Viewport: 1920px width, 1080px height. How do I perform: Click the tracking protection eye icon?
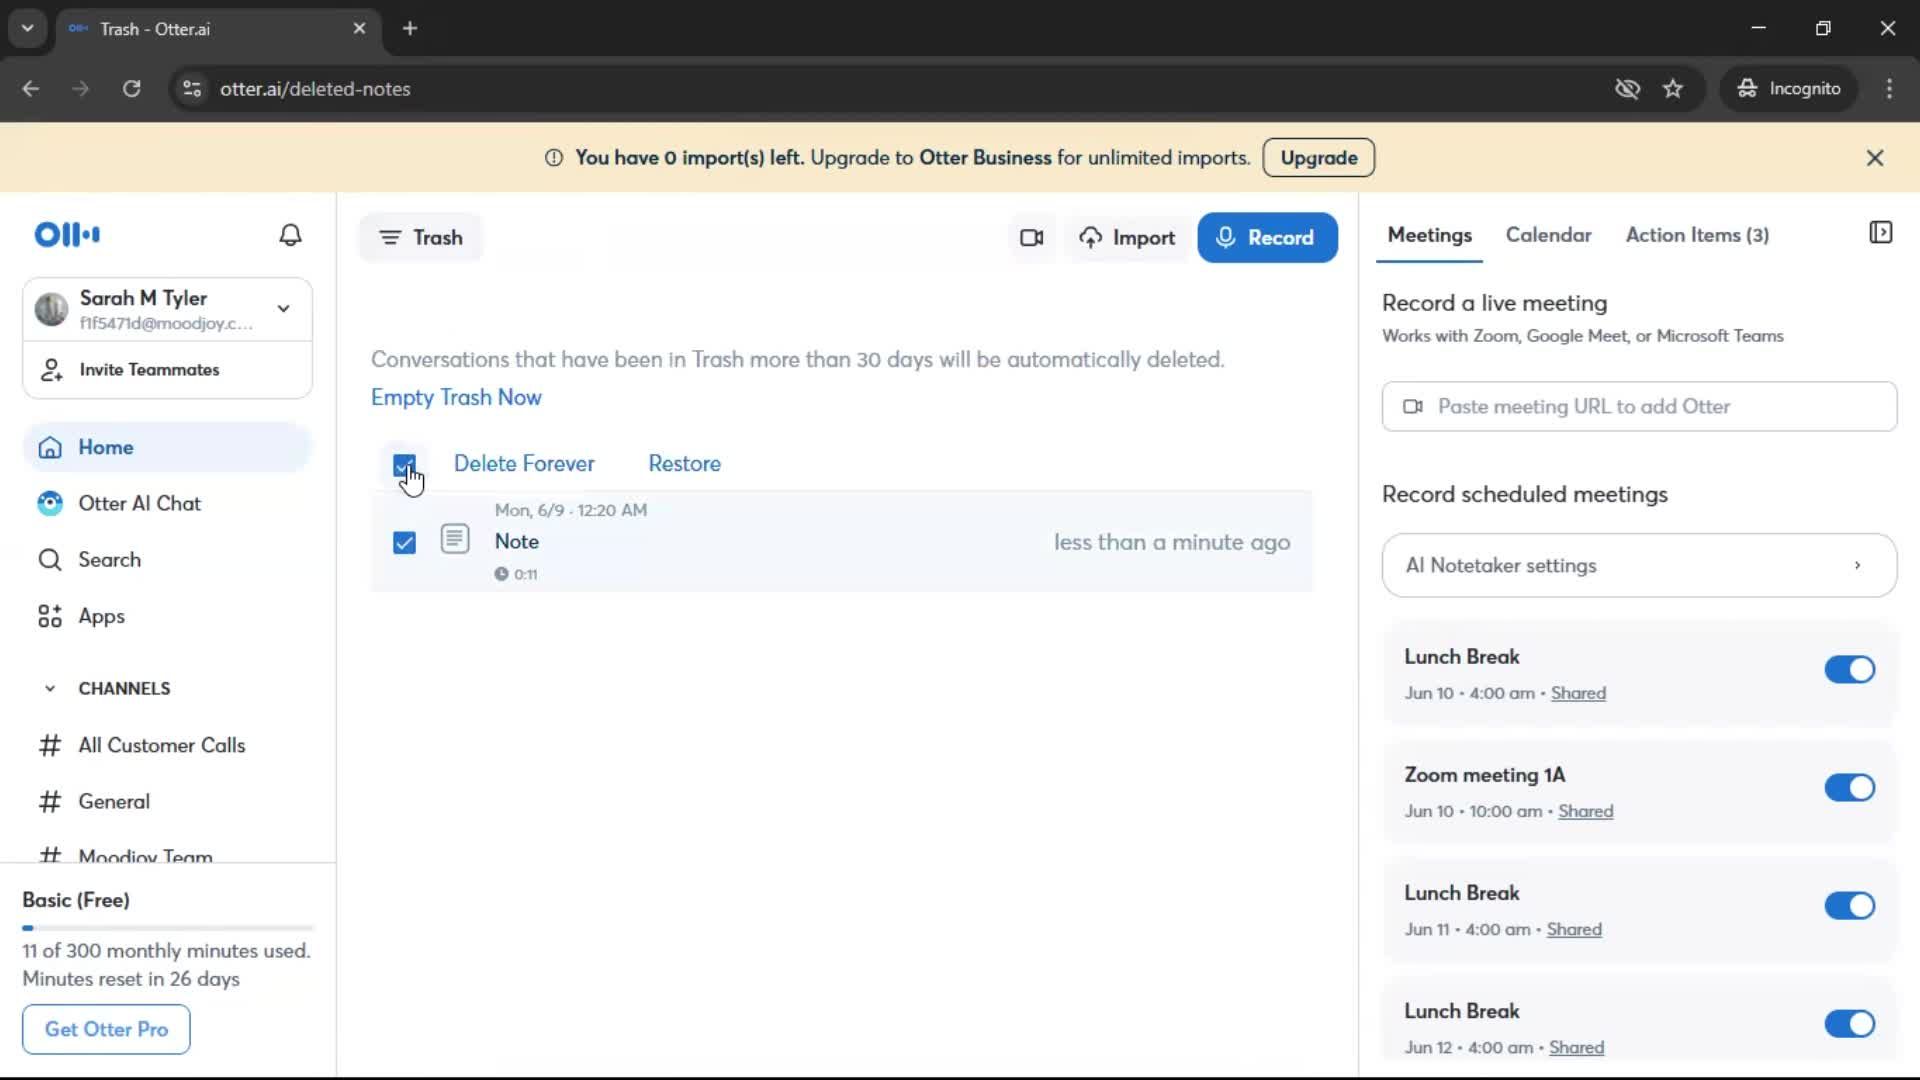[x=1627, y=89]
